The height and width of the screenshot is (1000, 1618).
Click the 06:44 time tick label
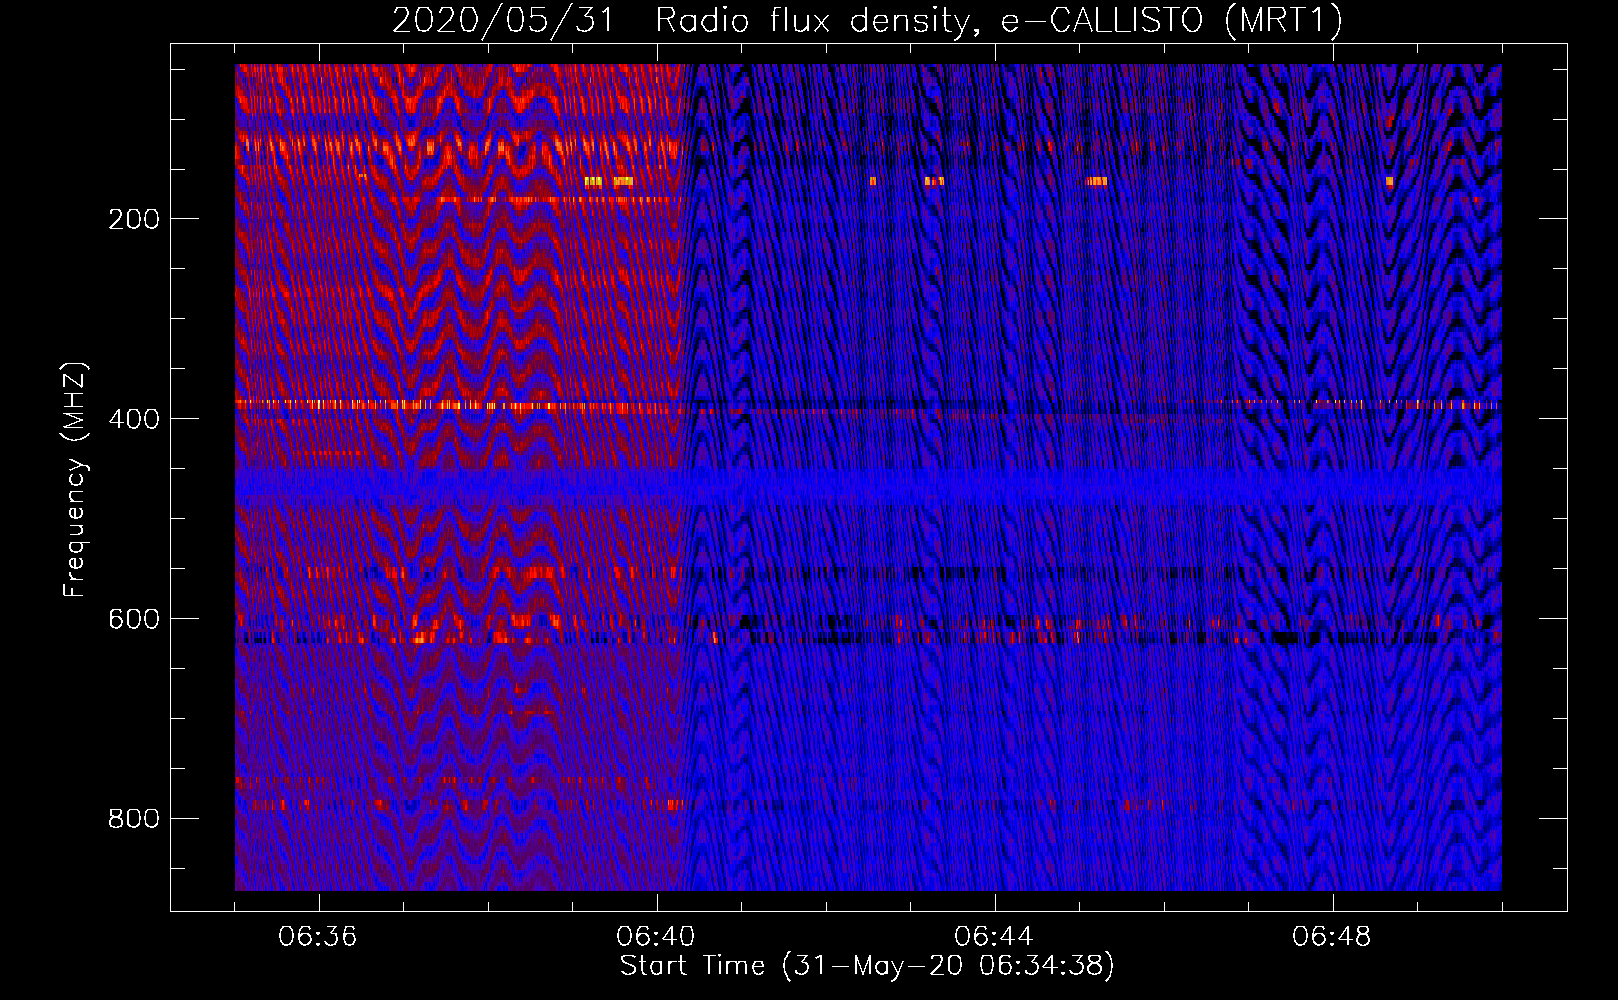click(x=994, y=937)
